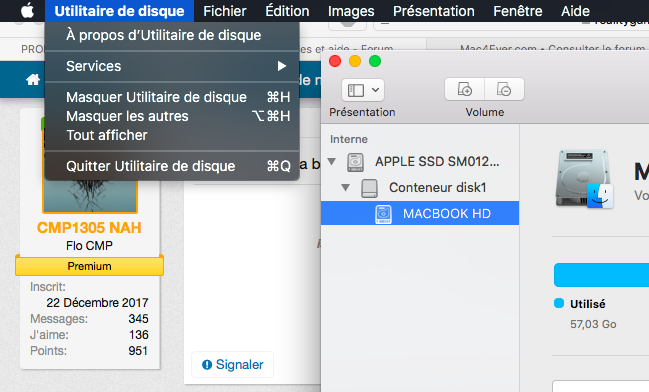Select the MACBOOK HD row text

(447, 214)
